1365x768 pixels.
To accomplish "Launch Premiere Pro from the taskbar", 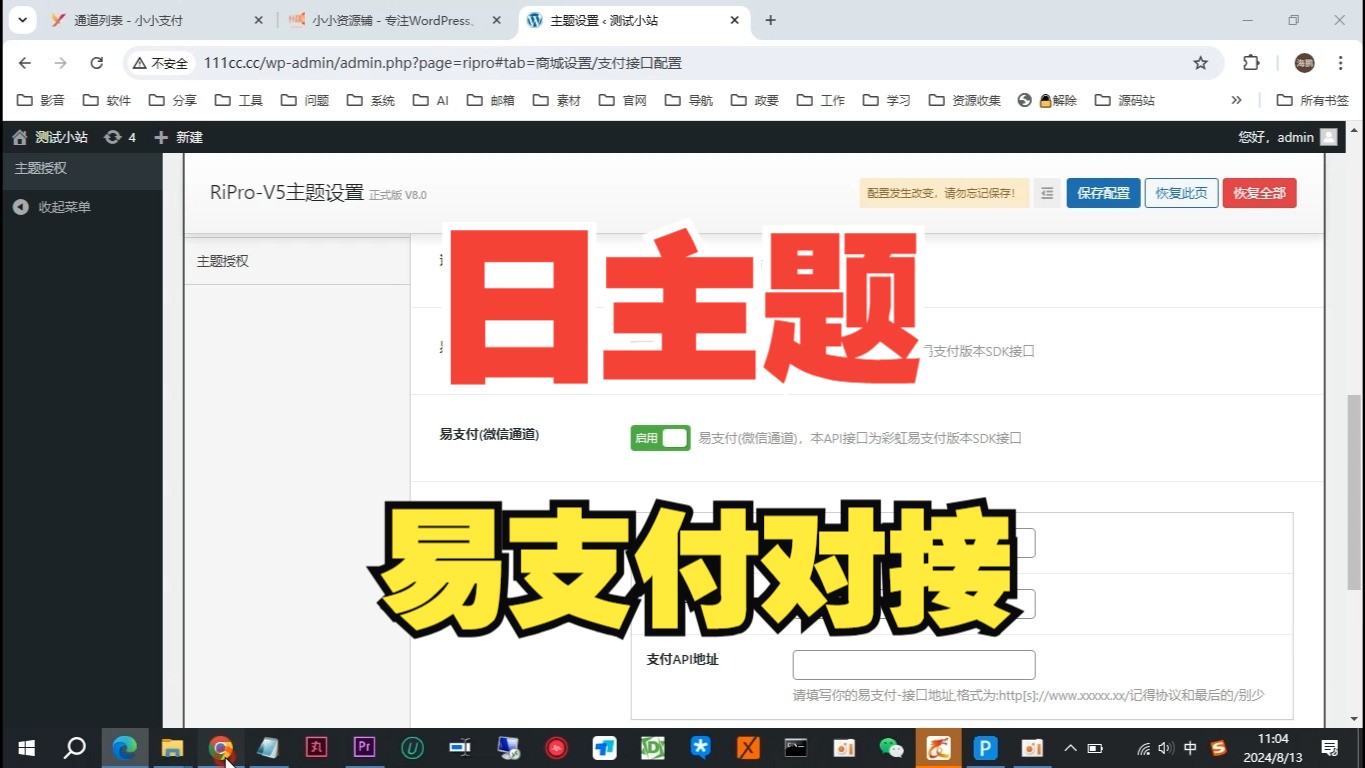I will (x=363, y=747).
